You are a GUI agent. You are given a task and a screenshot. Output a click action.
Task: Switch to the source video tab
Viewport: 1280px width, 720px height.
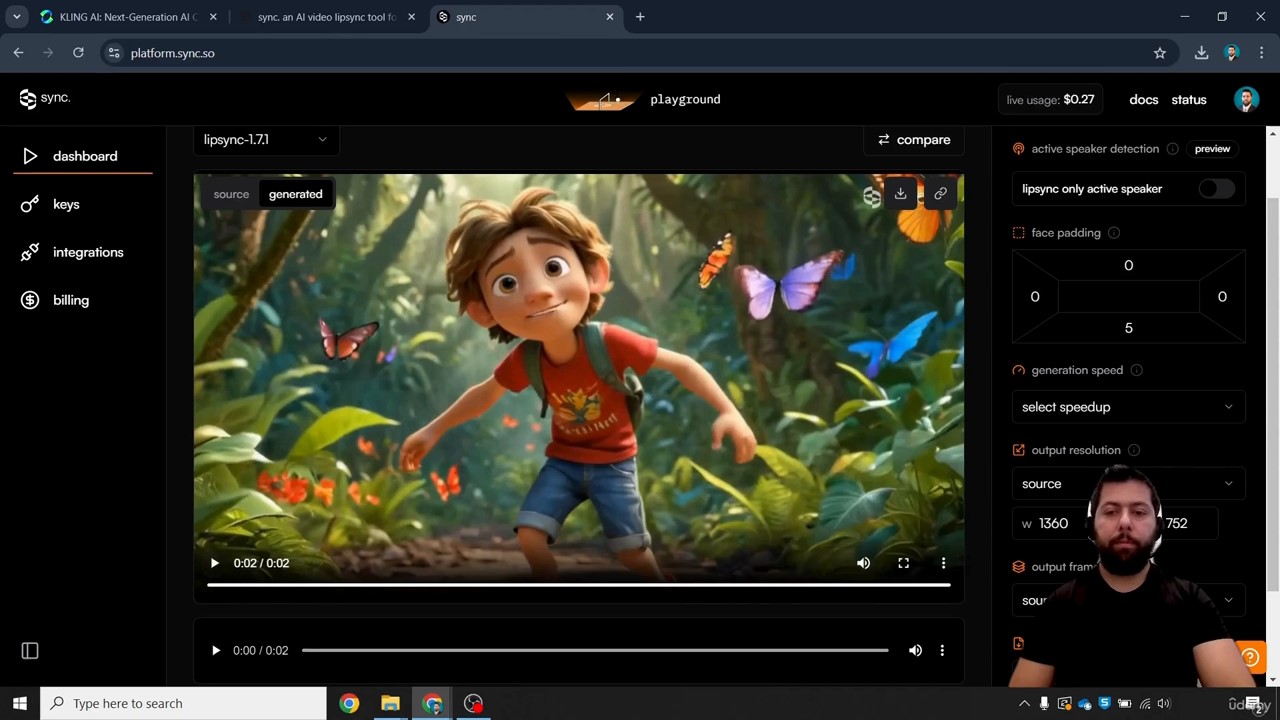pyautogui.click(x=231, y=194)
